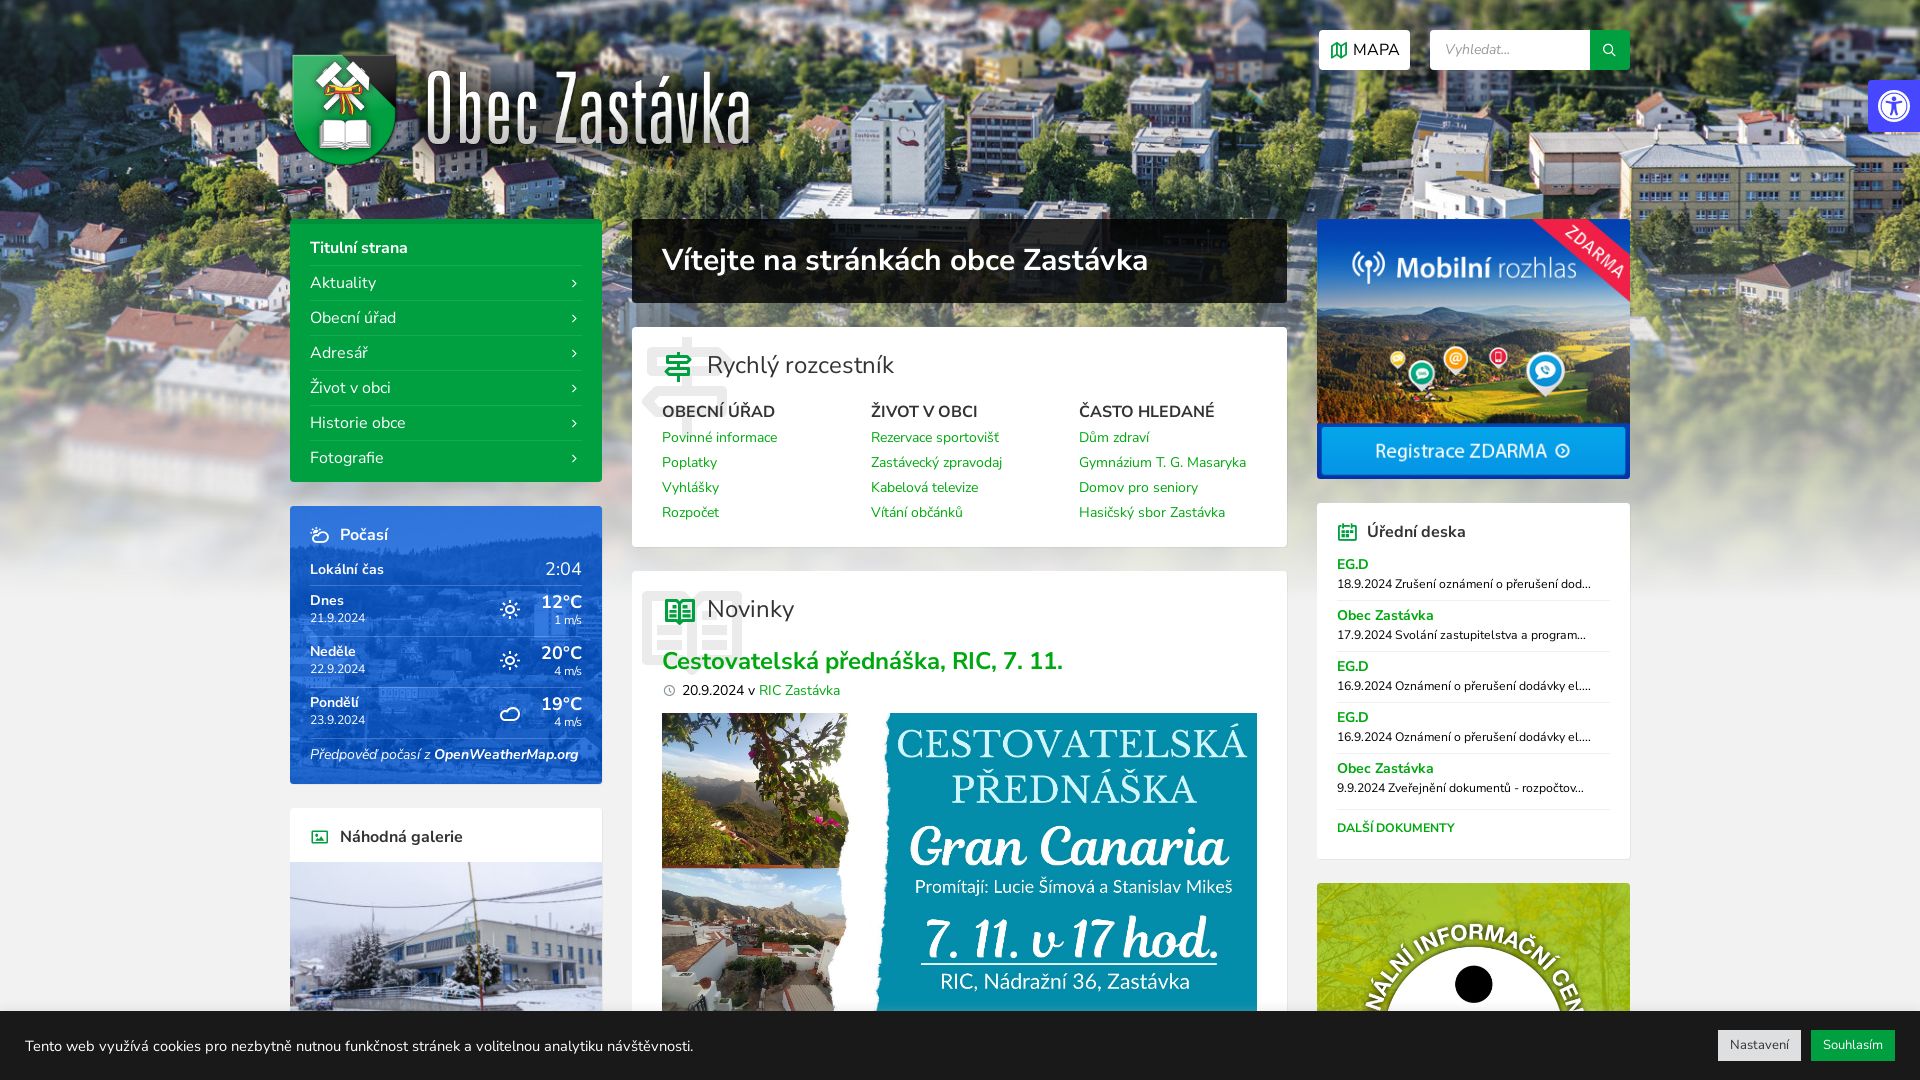Open Hasičský sbor Zastávka link

click(1152, 513)
